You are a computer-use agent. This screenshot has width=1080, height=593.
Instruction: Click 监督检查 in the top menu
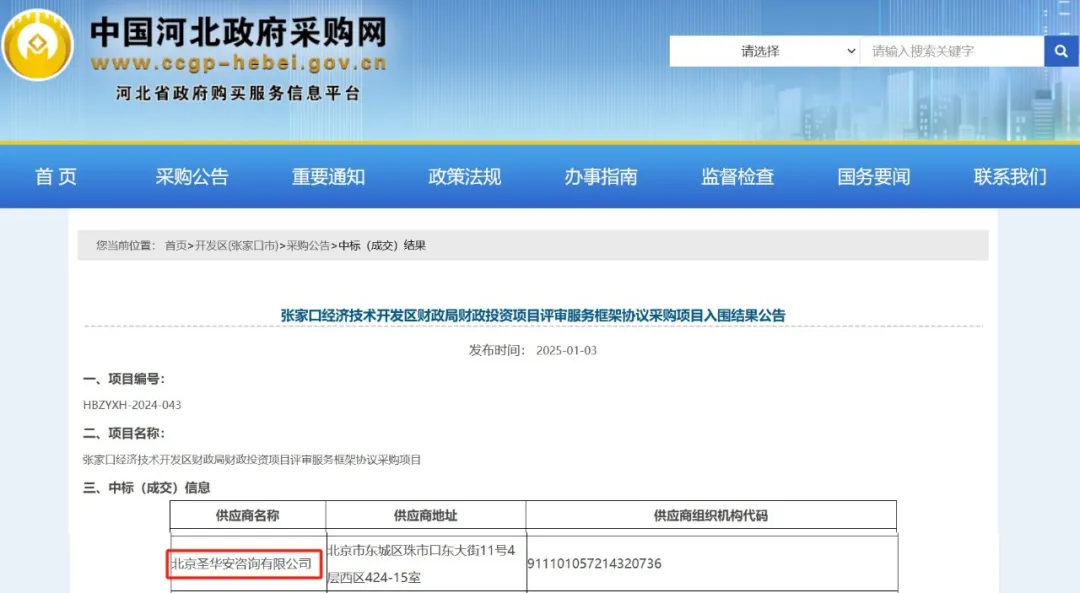point(738,177)
